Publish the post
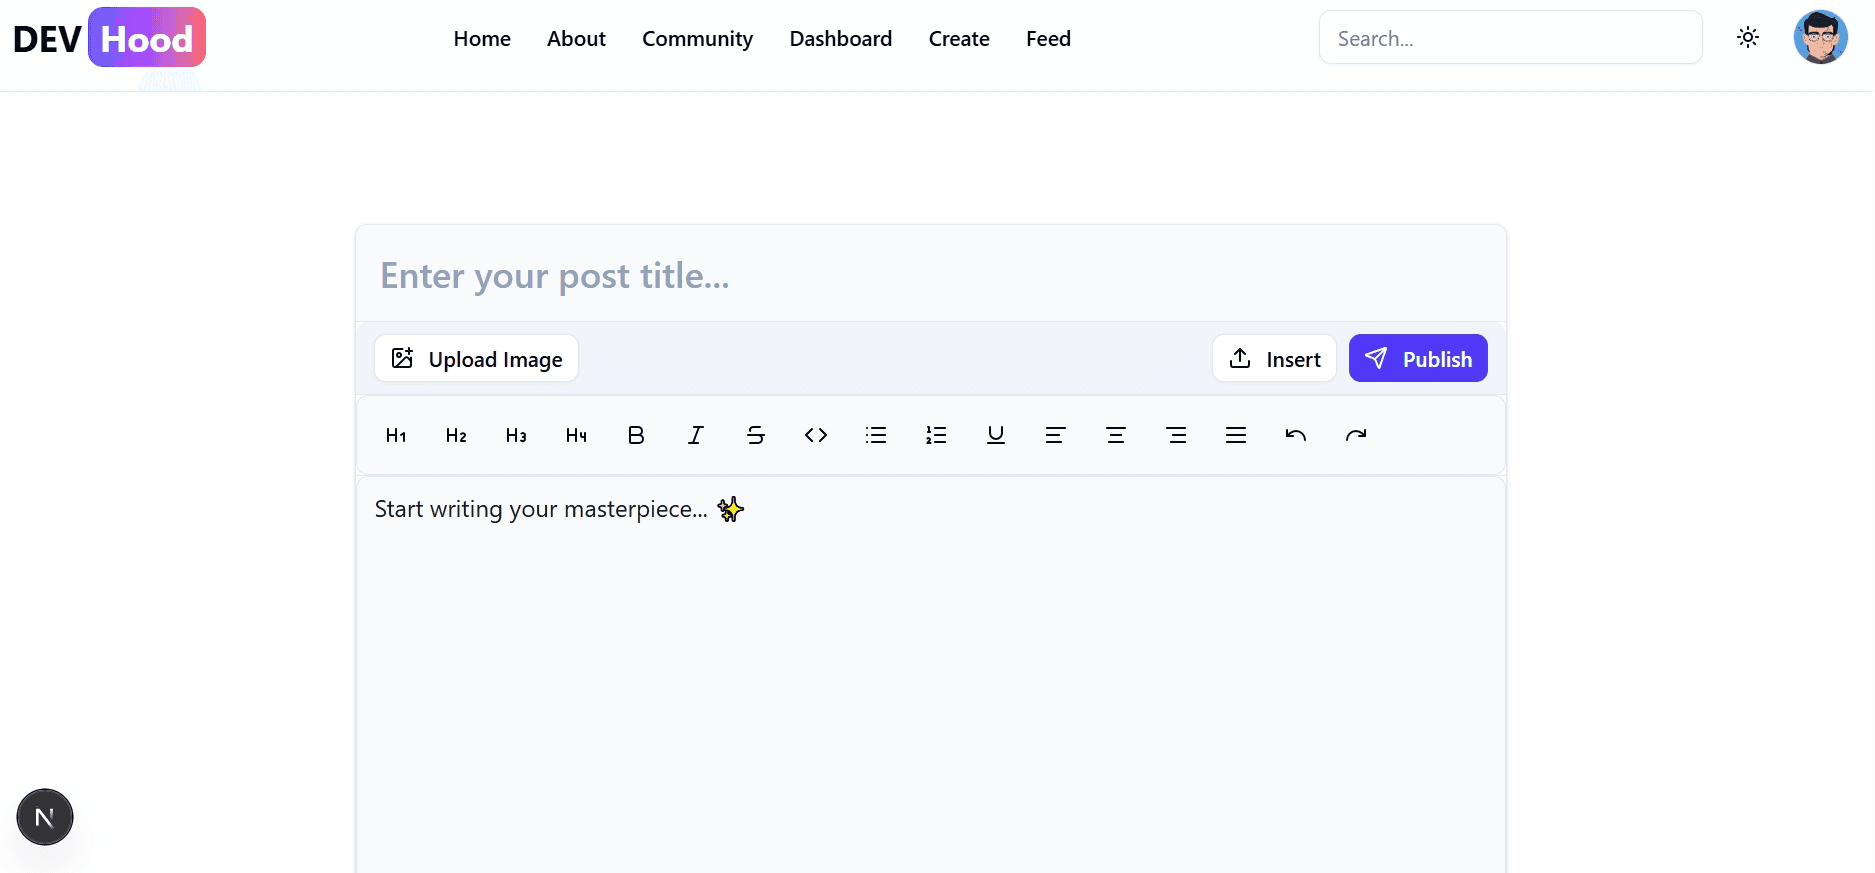This screenshot has height=873, width=1875. pos(1418,358)
